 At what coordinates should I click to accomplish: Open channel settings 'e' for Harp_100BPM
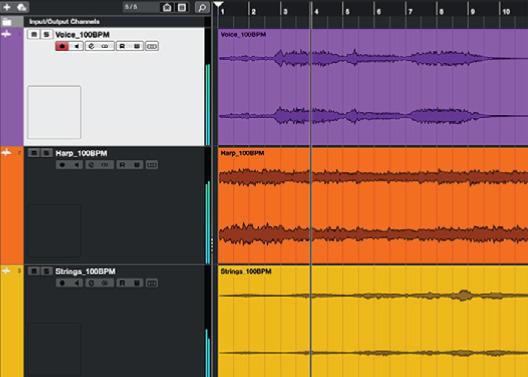(92, 165)
